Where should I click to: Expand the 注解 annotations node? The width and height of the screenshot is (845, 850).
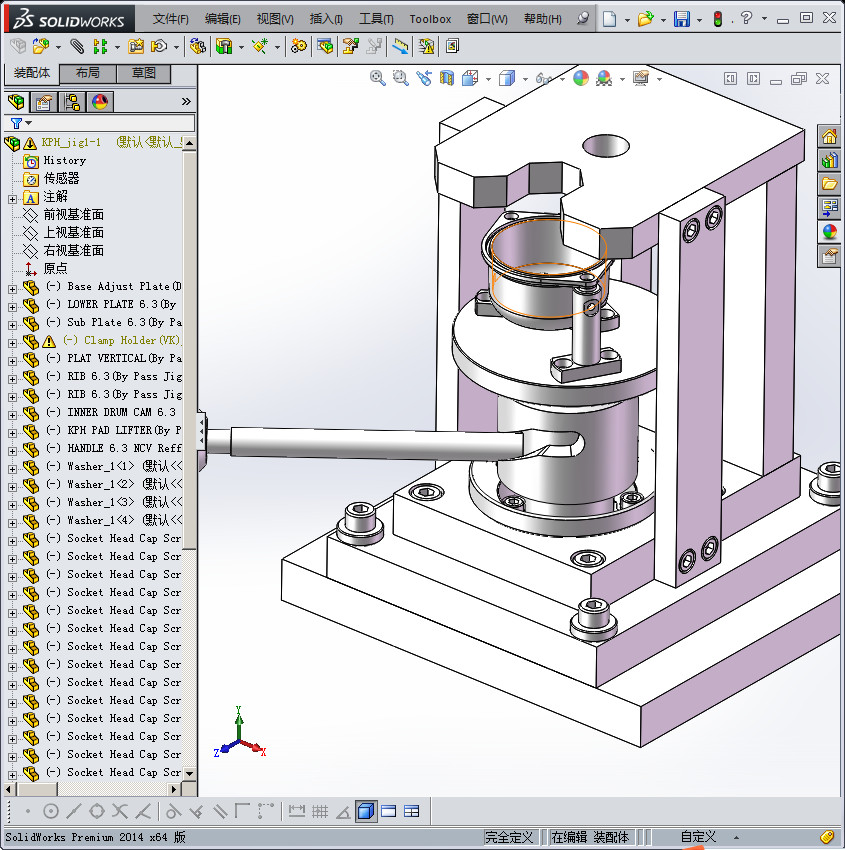pos(12,199)
